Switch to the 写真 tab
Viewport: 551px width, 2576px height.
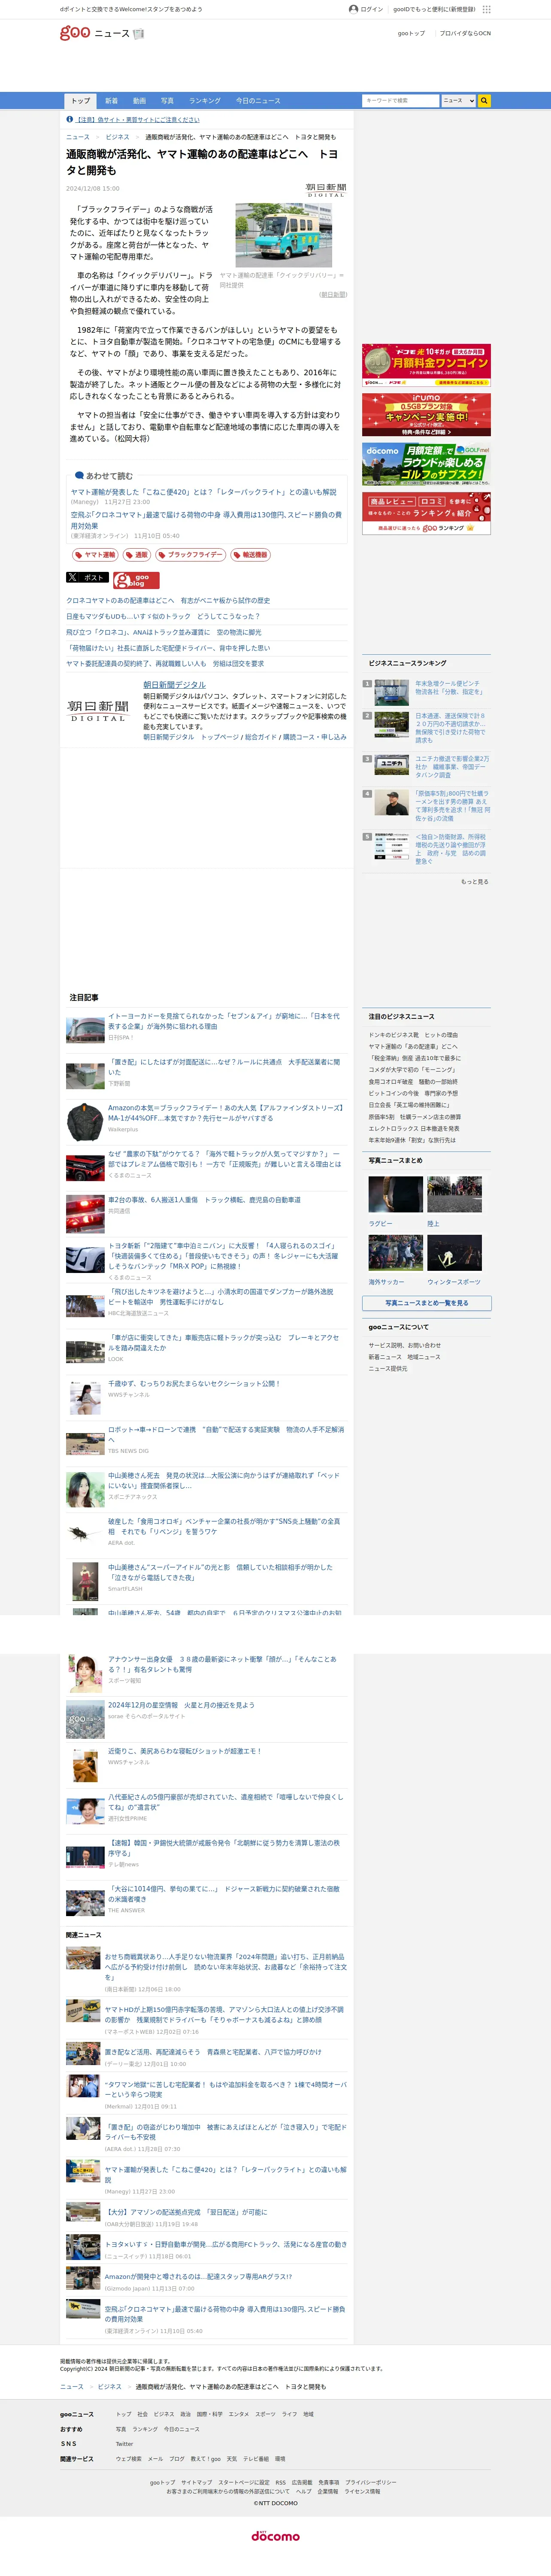coord(167,101)
